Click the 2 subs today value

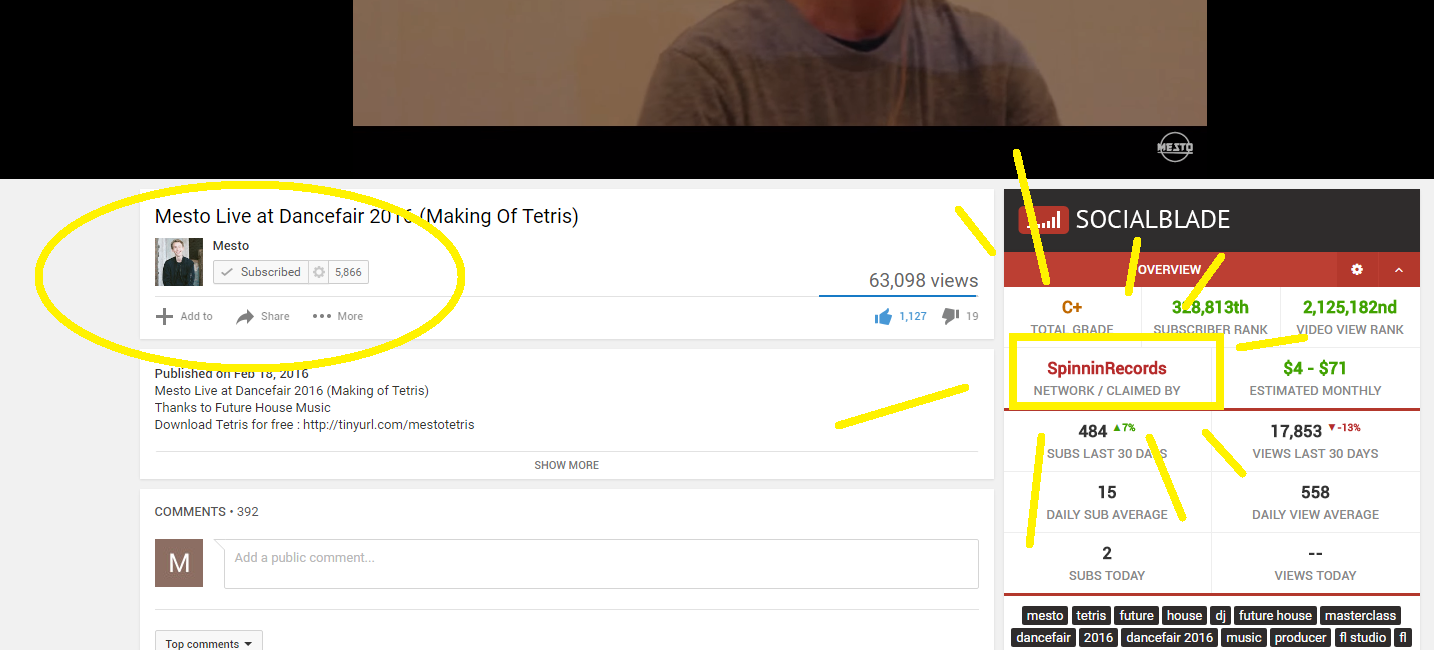click(x=1107, y=553)
